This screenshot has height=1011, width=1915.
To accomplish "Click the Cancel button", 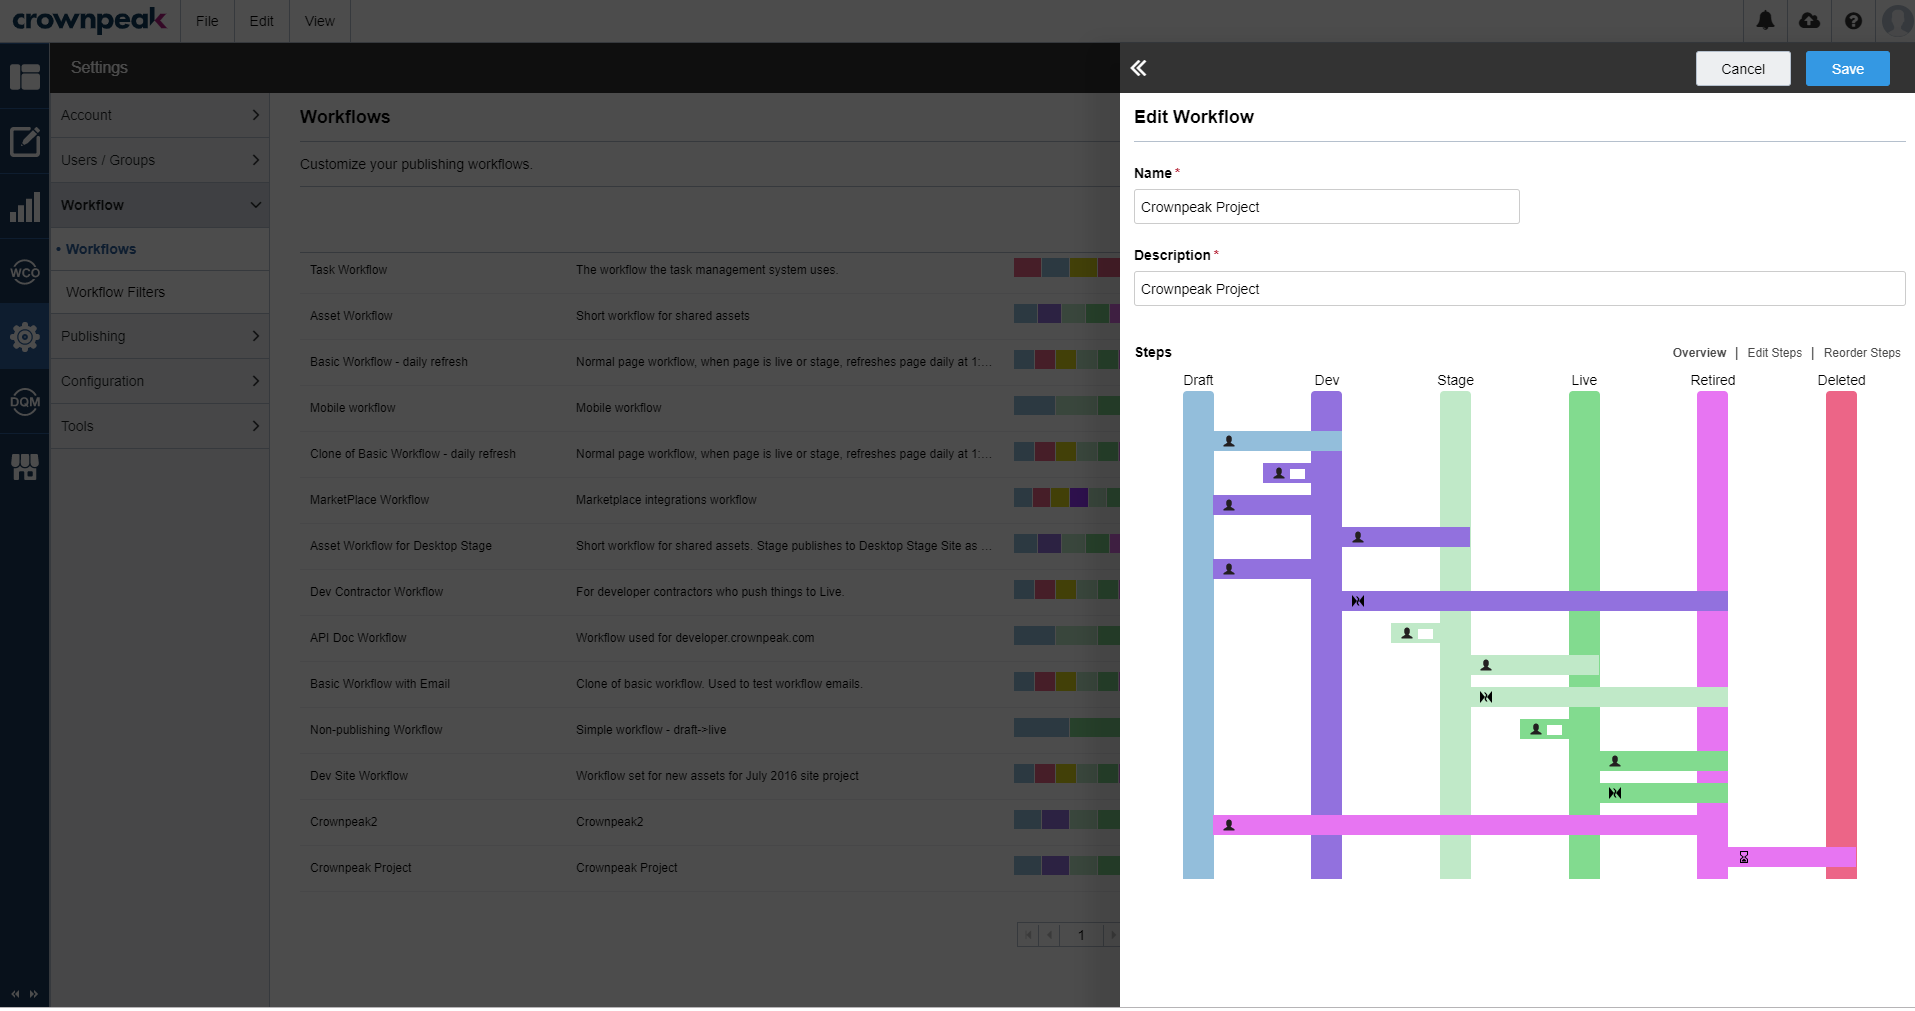I will pos(1743,68).
